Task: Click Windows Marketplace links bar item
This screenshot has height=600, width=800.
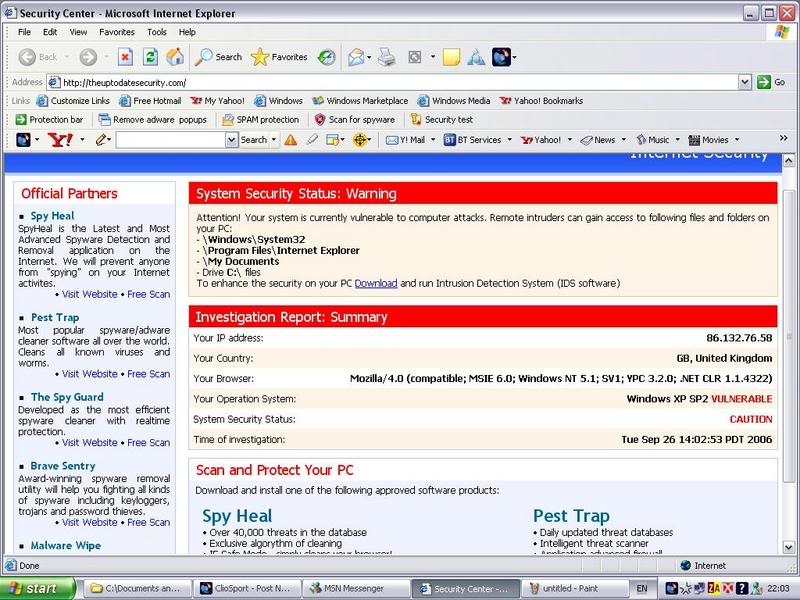Action: pyautogui.click(x=360, y=101)
